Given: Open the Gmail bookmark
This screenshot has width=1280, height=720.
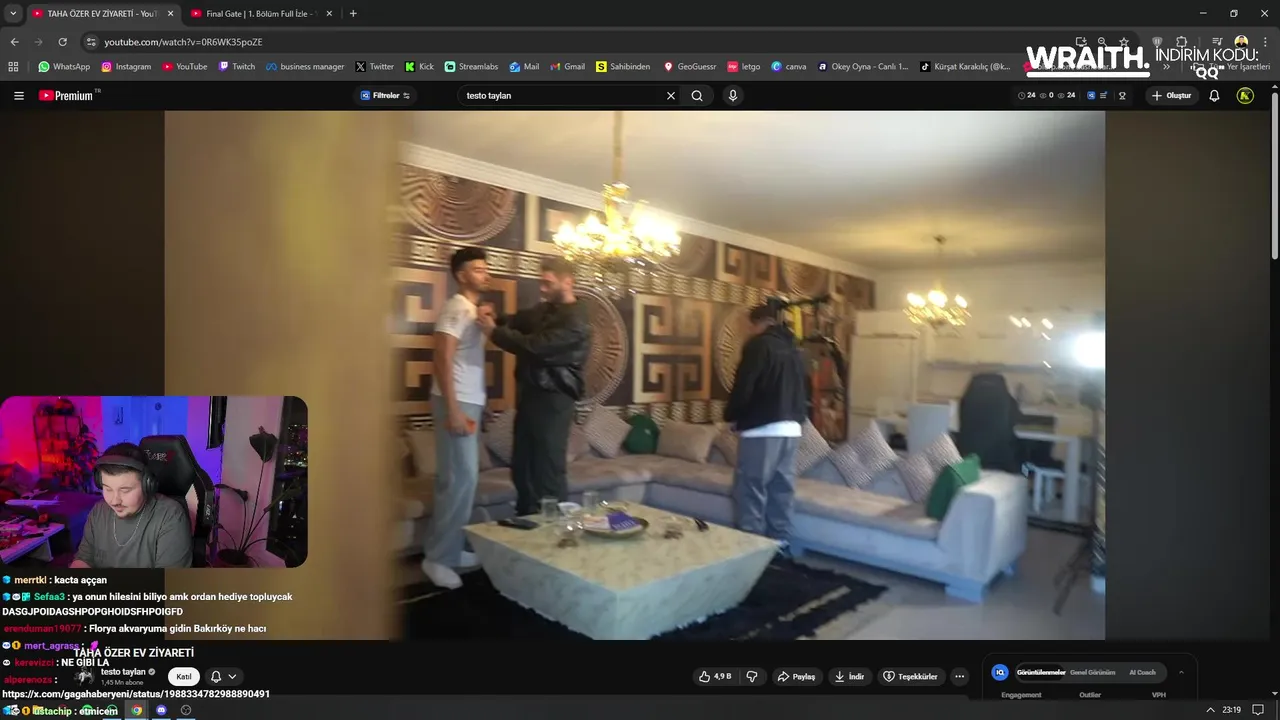Looking at the screenshot, I should point(568,67).
